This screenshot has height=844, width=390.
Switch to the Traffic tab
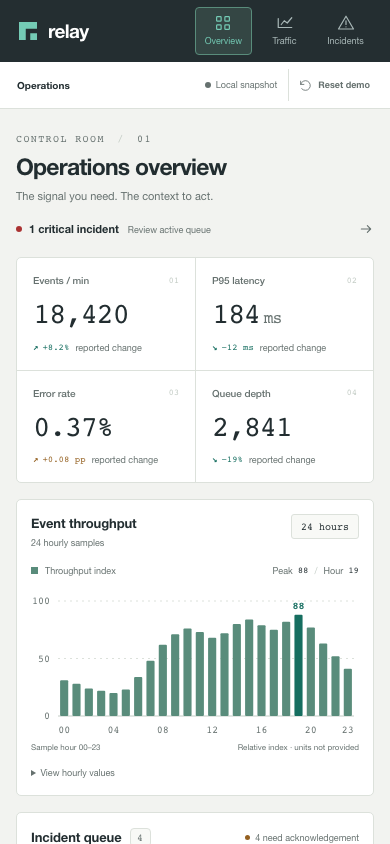(284, 31)
